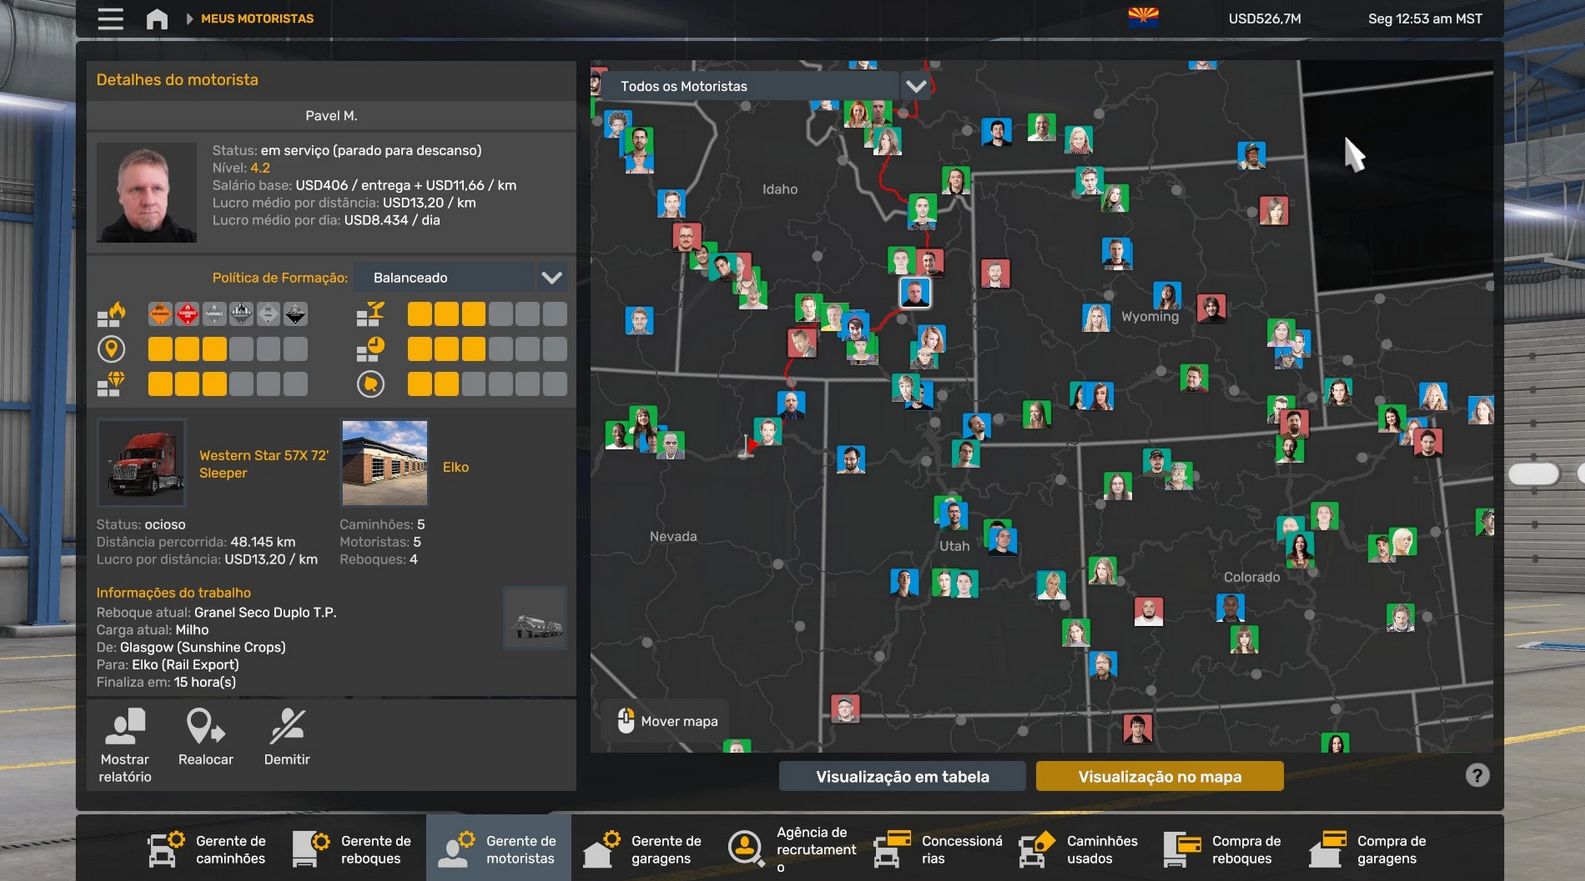This screenshot has height=881, width=1585.
Task: Open the help question mark icon
Action: [1477, 775]
